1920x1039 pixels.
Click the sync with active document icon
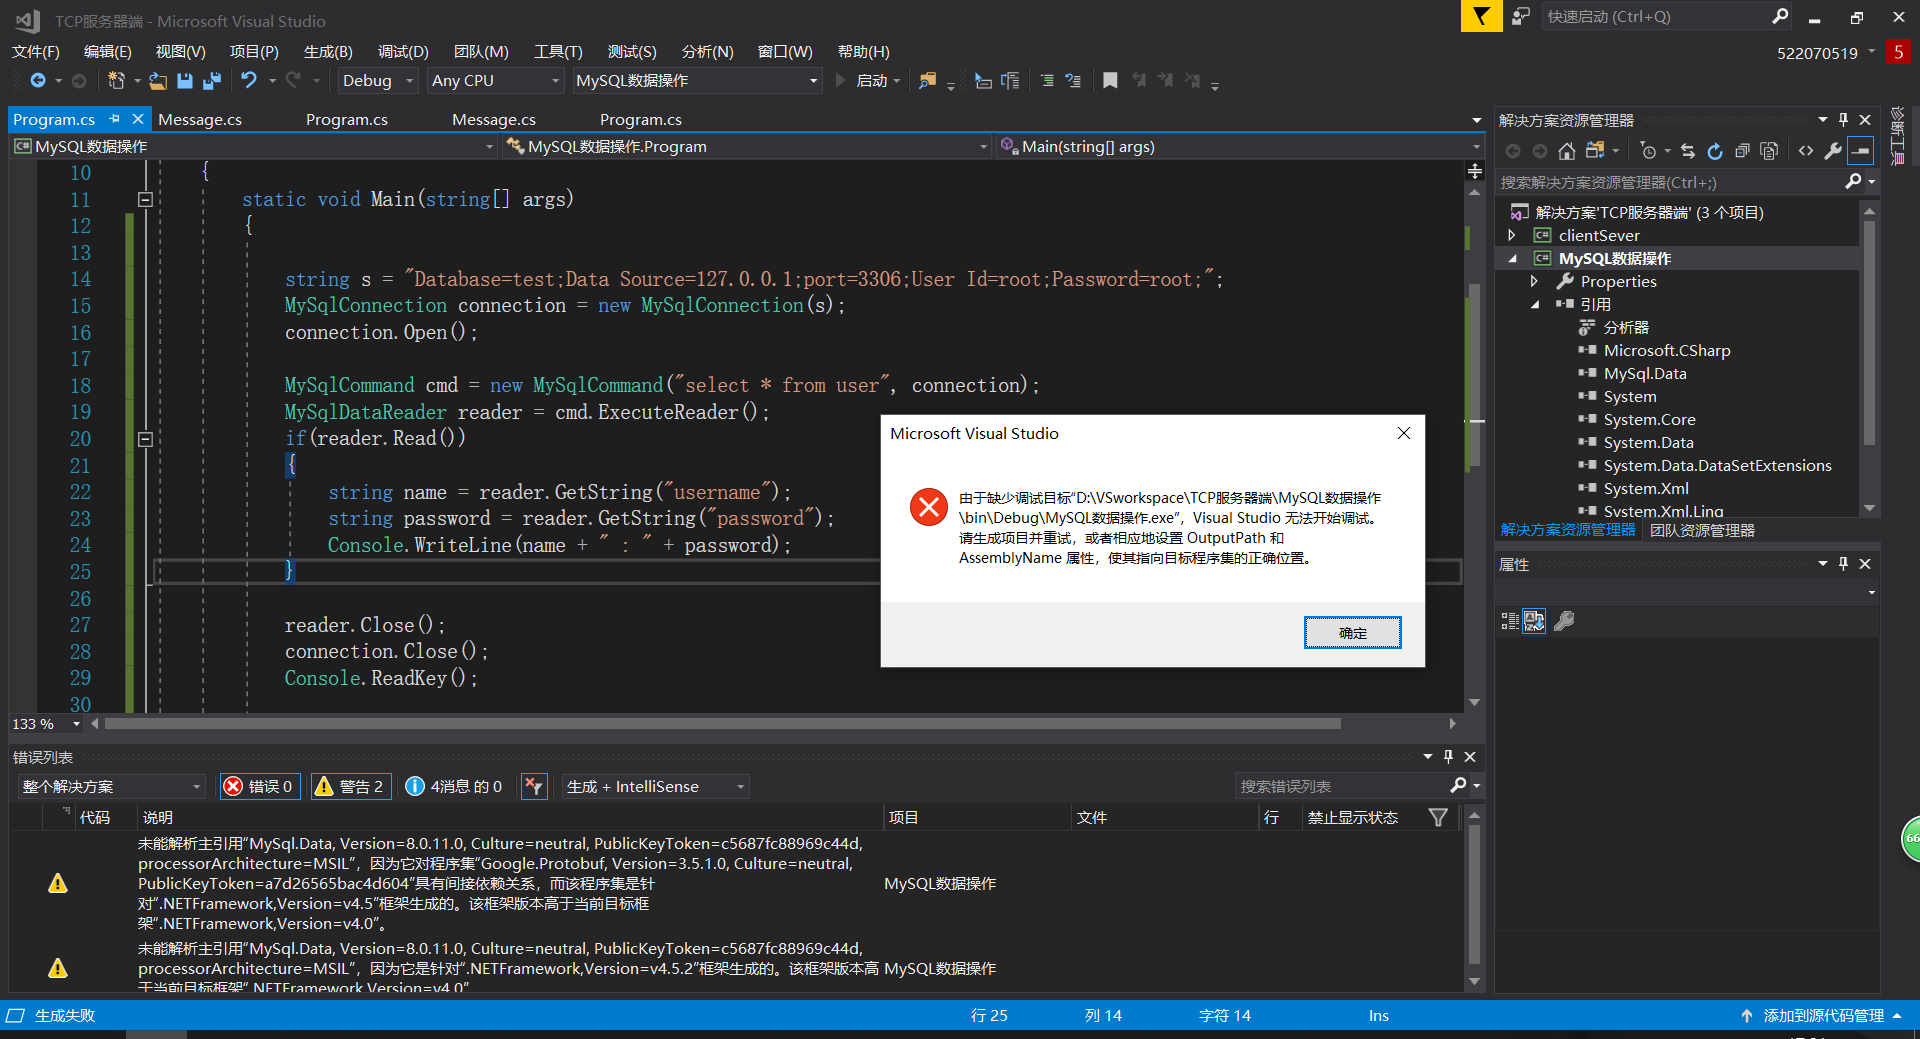1688,151
